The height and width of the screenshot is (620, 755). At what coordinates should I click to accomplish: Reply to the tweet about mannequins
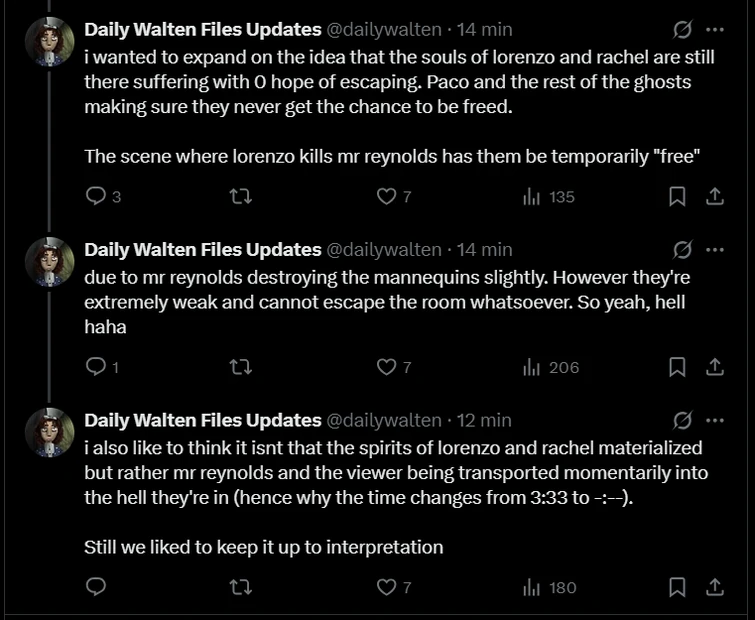click(x=96, y=367)
